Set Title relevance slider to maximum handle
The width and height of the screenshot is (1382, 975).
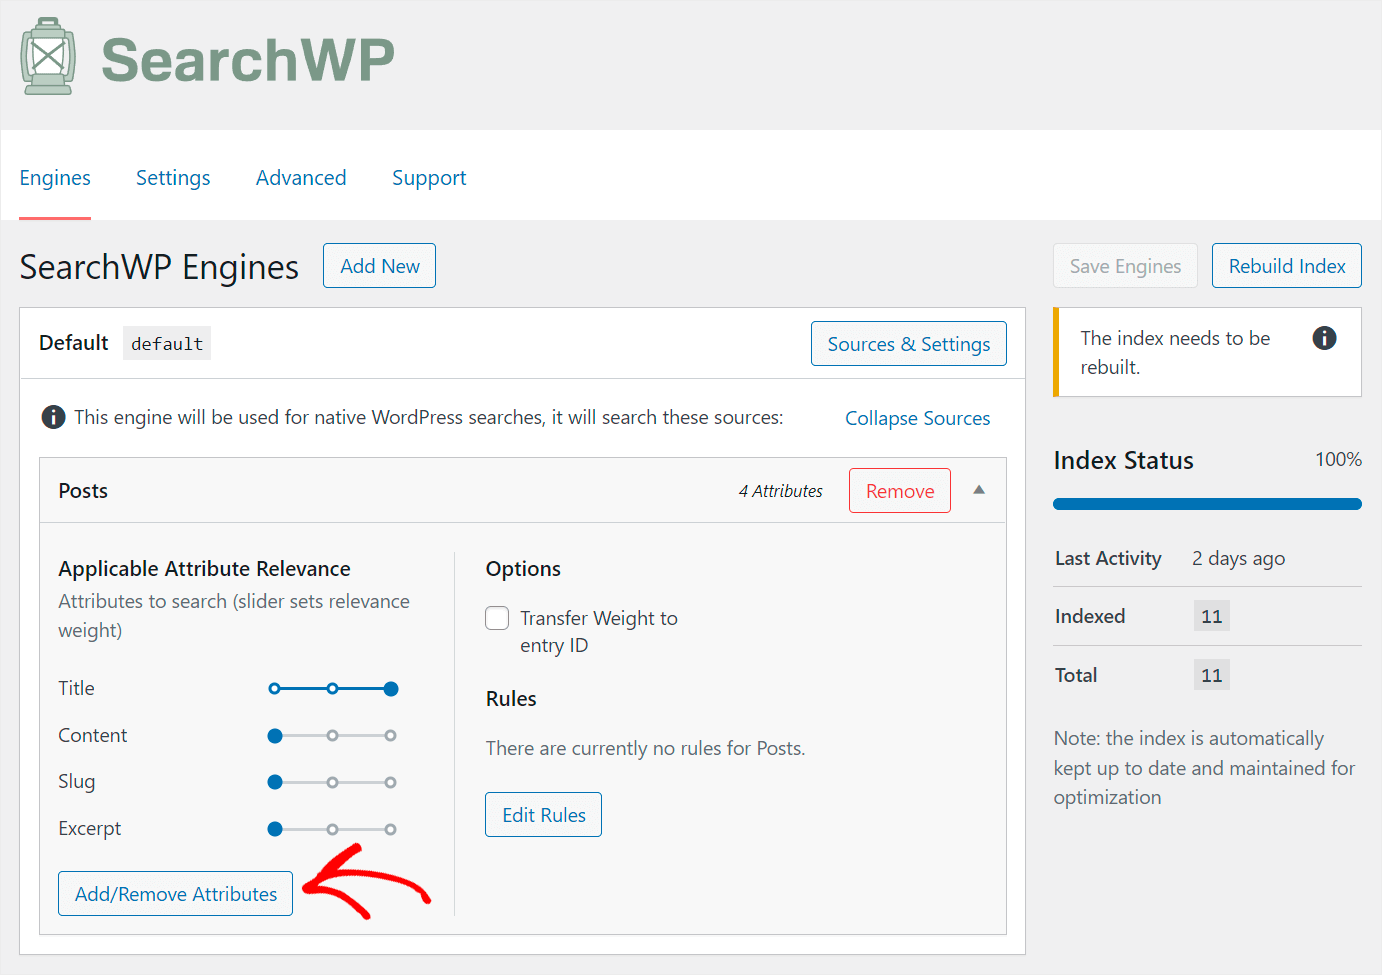coord(391,688)
